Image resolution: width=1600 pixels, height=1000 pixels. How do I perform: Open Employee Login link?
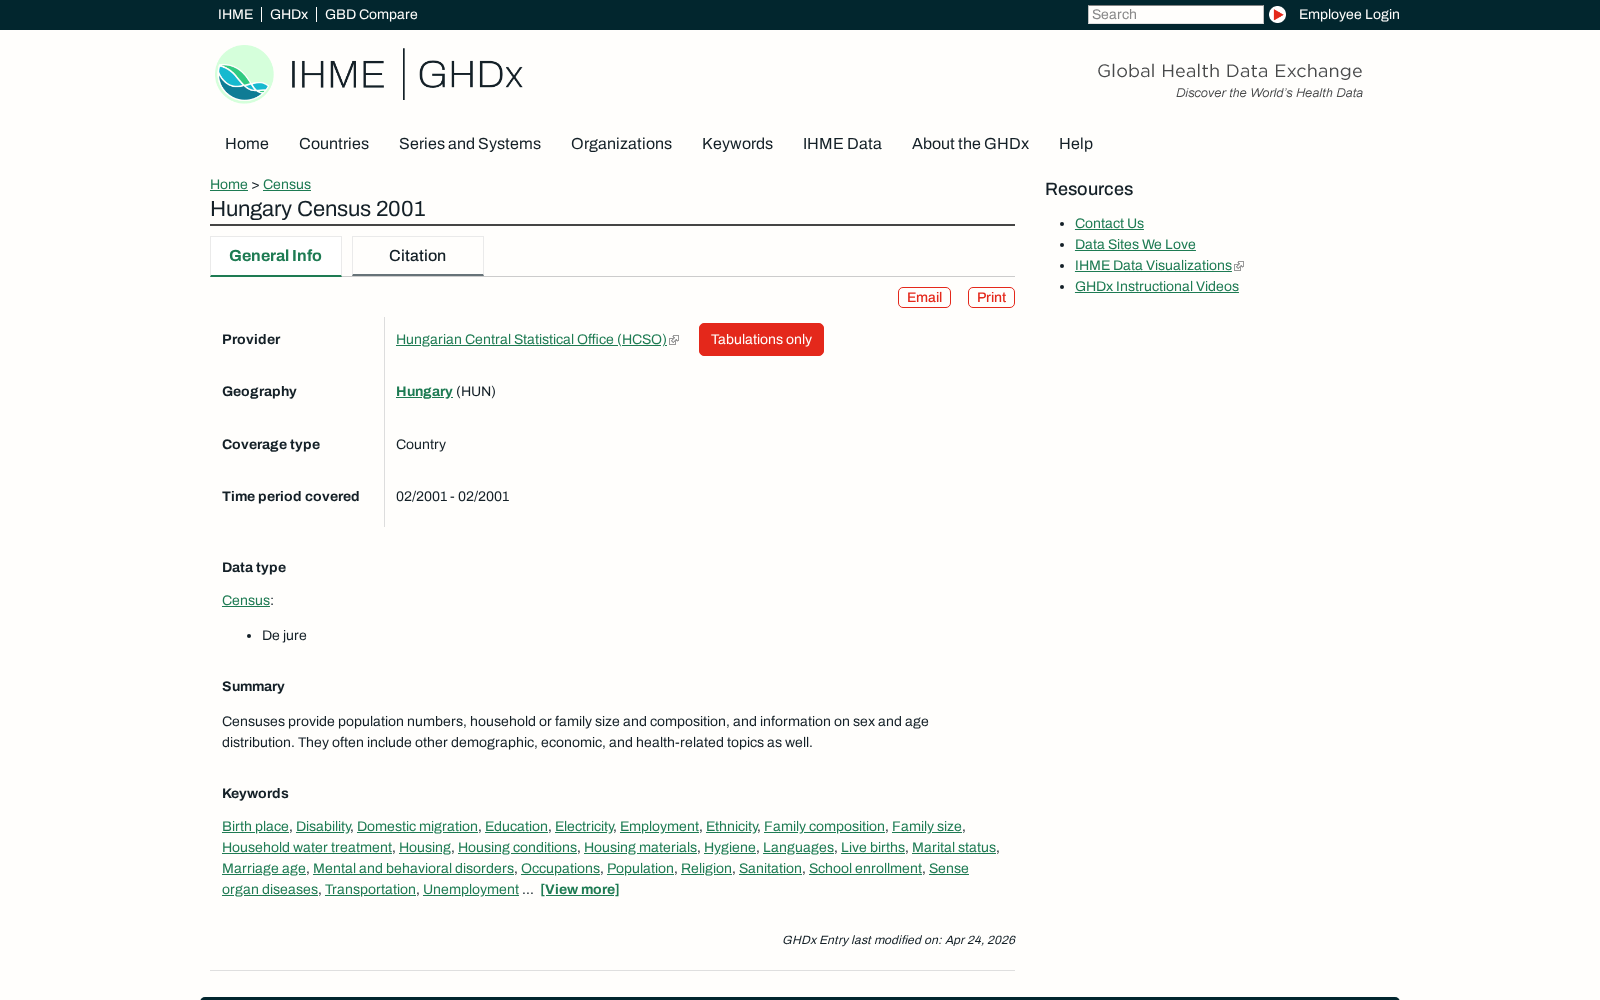coord(1349,14)
